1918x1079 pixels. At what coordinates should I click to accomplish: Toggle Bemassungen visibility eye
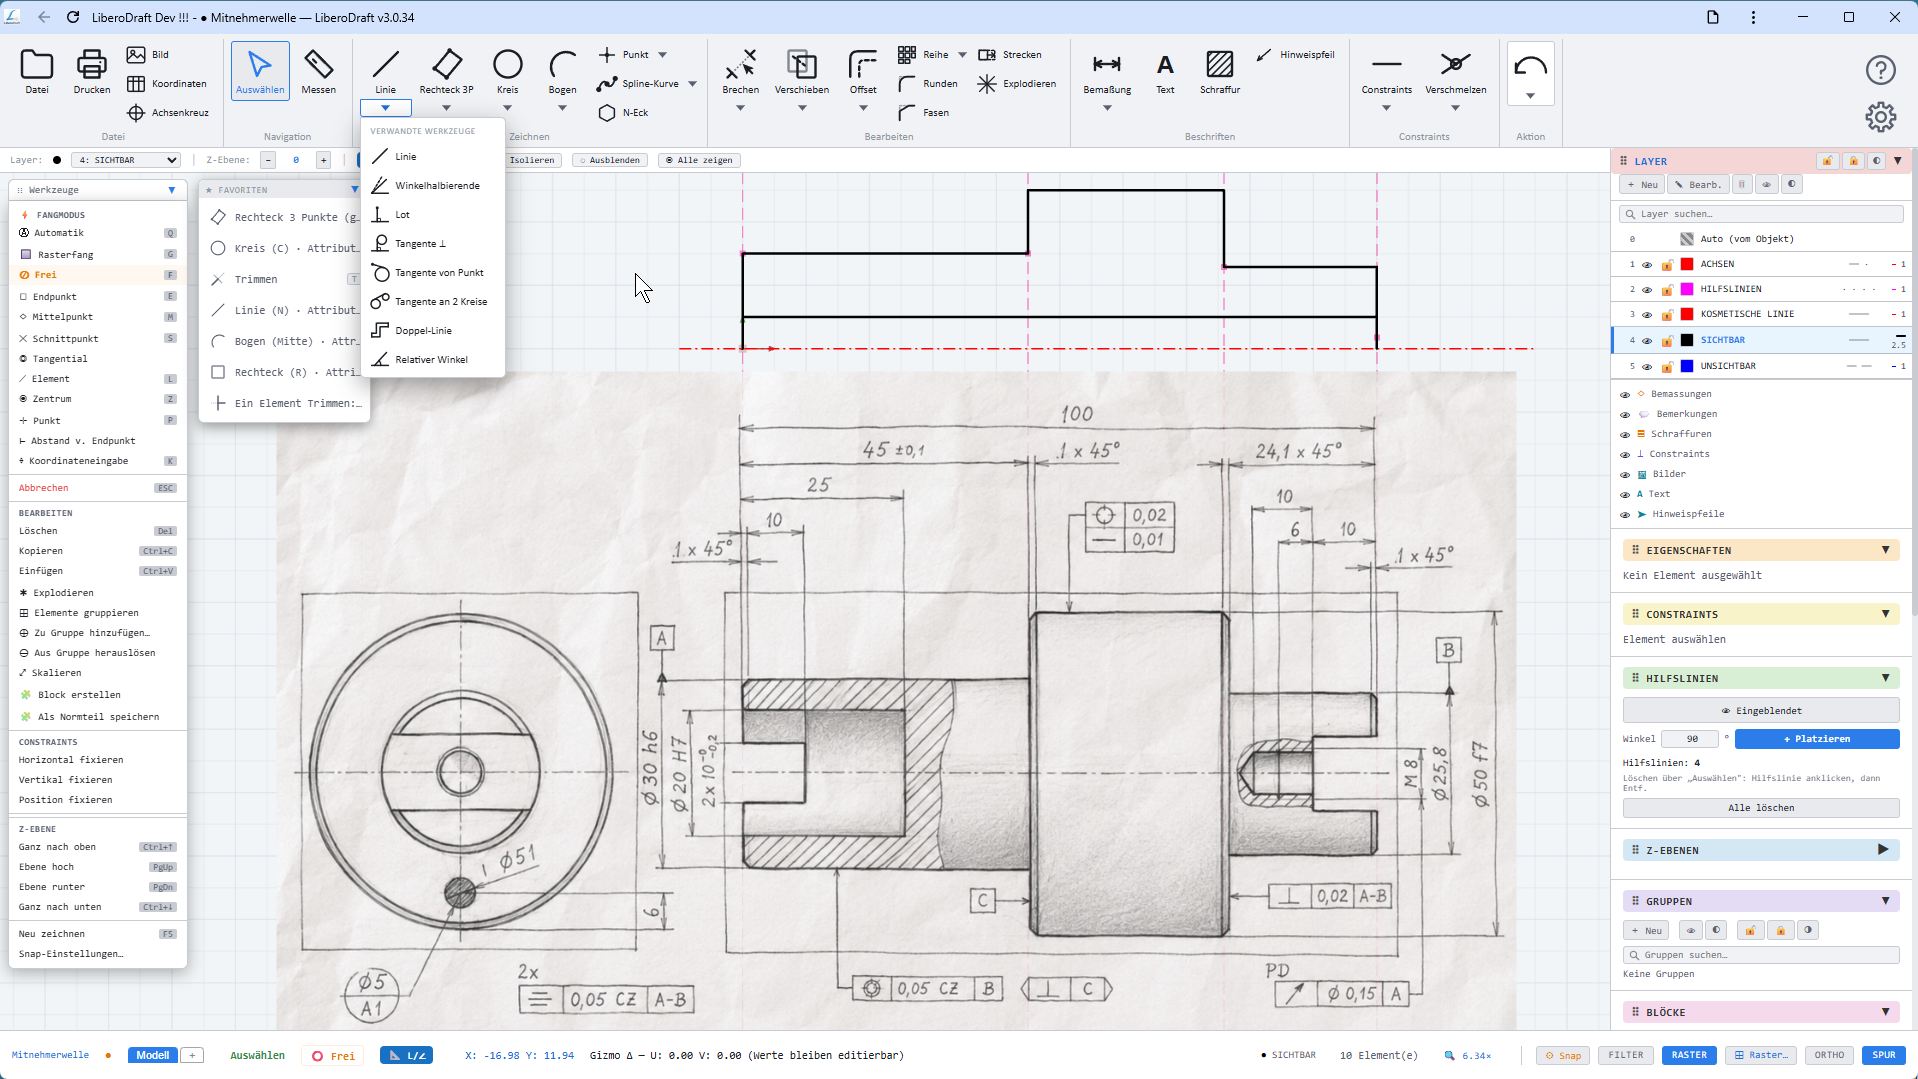(1625, 395)
